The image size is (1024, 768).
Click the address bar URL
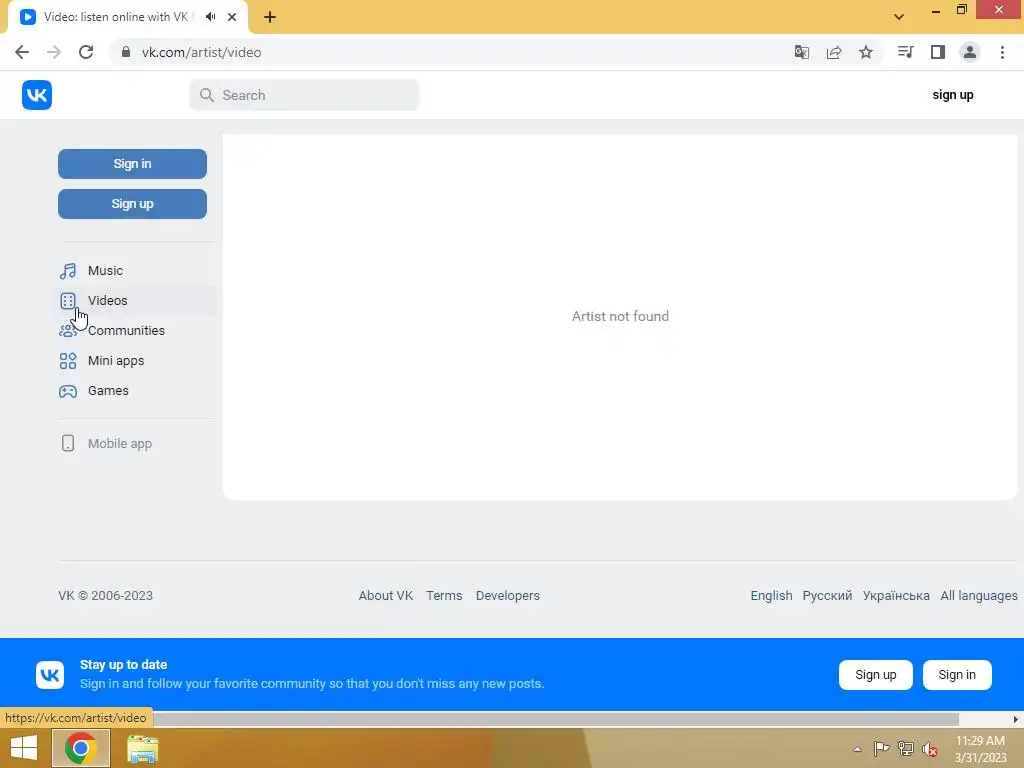tap(201, 52)
